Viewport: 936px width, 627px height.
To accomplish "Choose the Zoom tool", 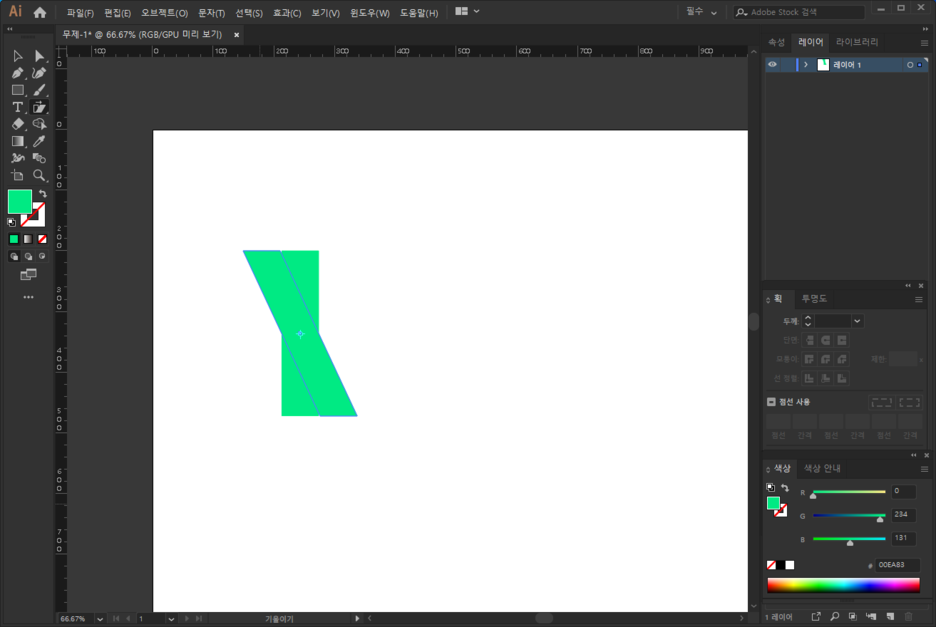I will click(x=39, y=175).
